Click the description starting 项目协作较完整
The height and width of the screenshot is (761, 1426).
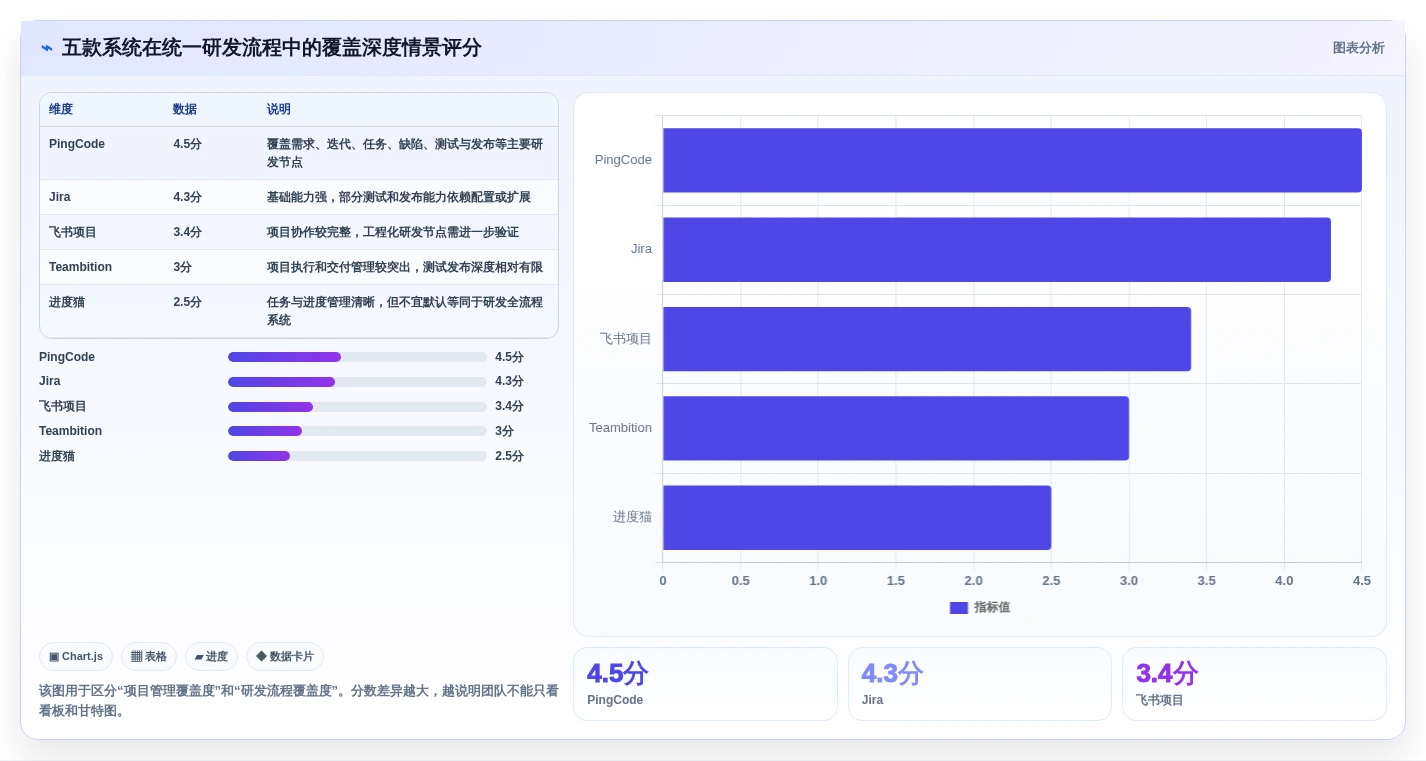pos(393,232)
